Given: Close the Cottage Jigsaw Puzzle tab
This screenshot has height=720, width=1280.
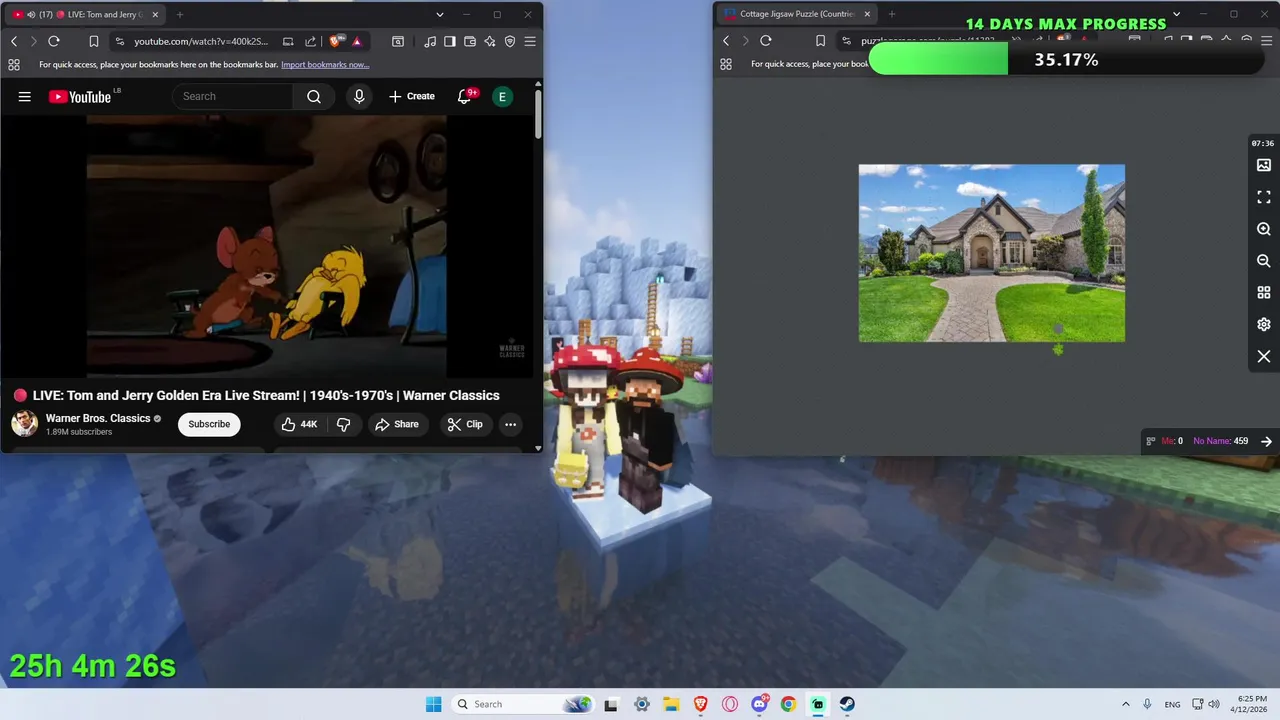Looking at the screenshot, I should [x=867, y=14].
